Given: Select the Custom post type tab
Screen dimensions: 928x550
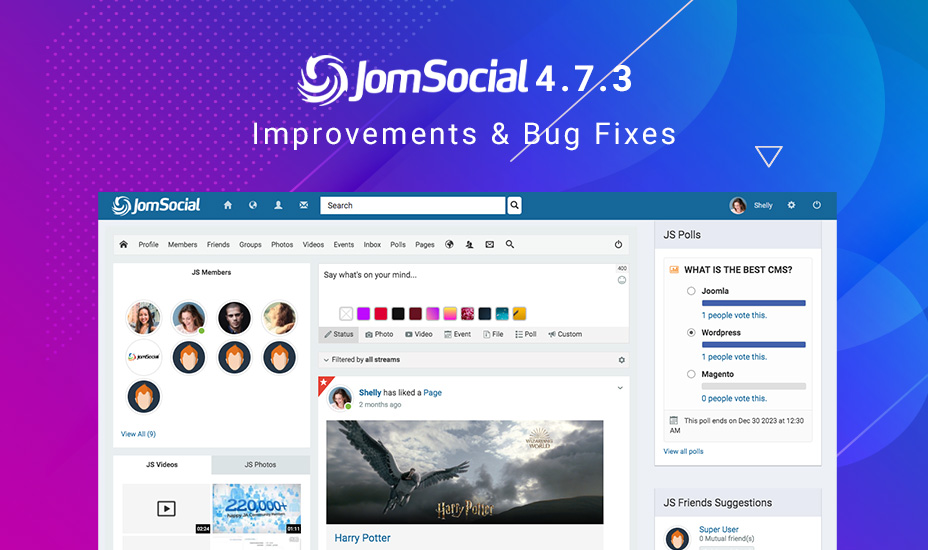Looking at the screenshot, I should pyautogui.click(x=565, y=334).
